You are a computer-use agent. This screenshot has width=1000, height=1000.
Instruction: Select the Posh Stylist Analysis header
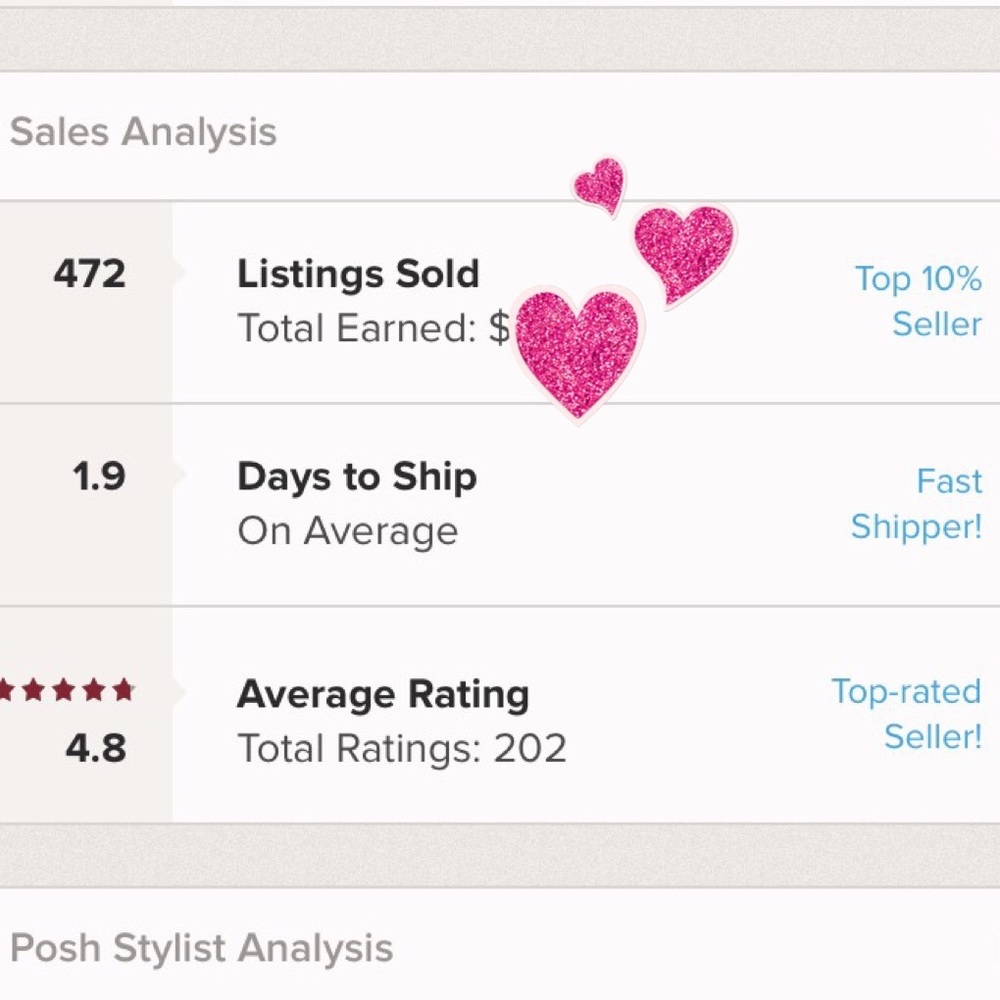[201, 949]
